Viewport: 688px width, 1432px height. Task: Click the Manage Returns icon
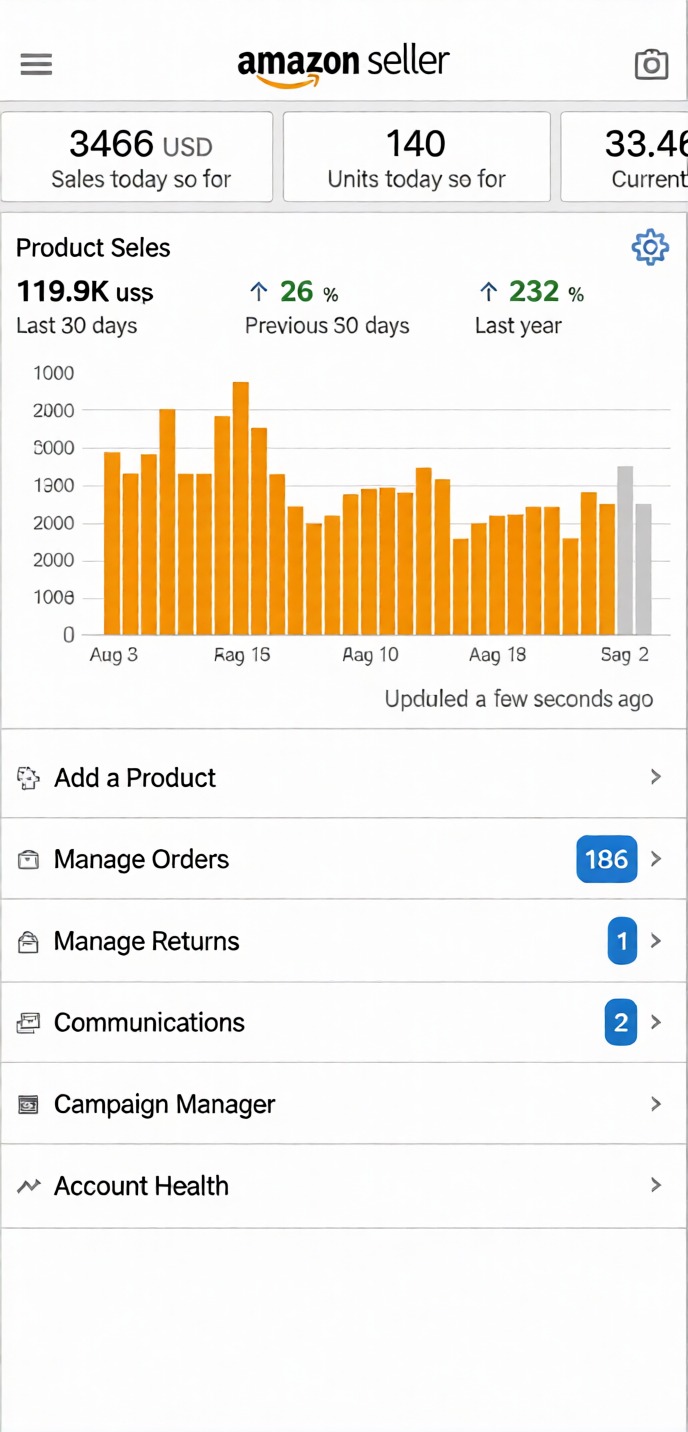click(29, 942)
